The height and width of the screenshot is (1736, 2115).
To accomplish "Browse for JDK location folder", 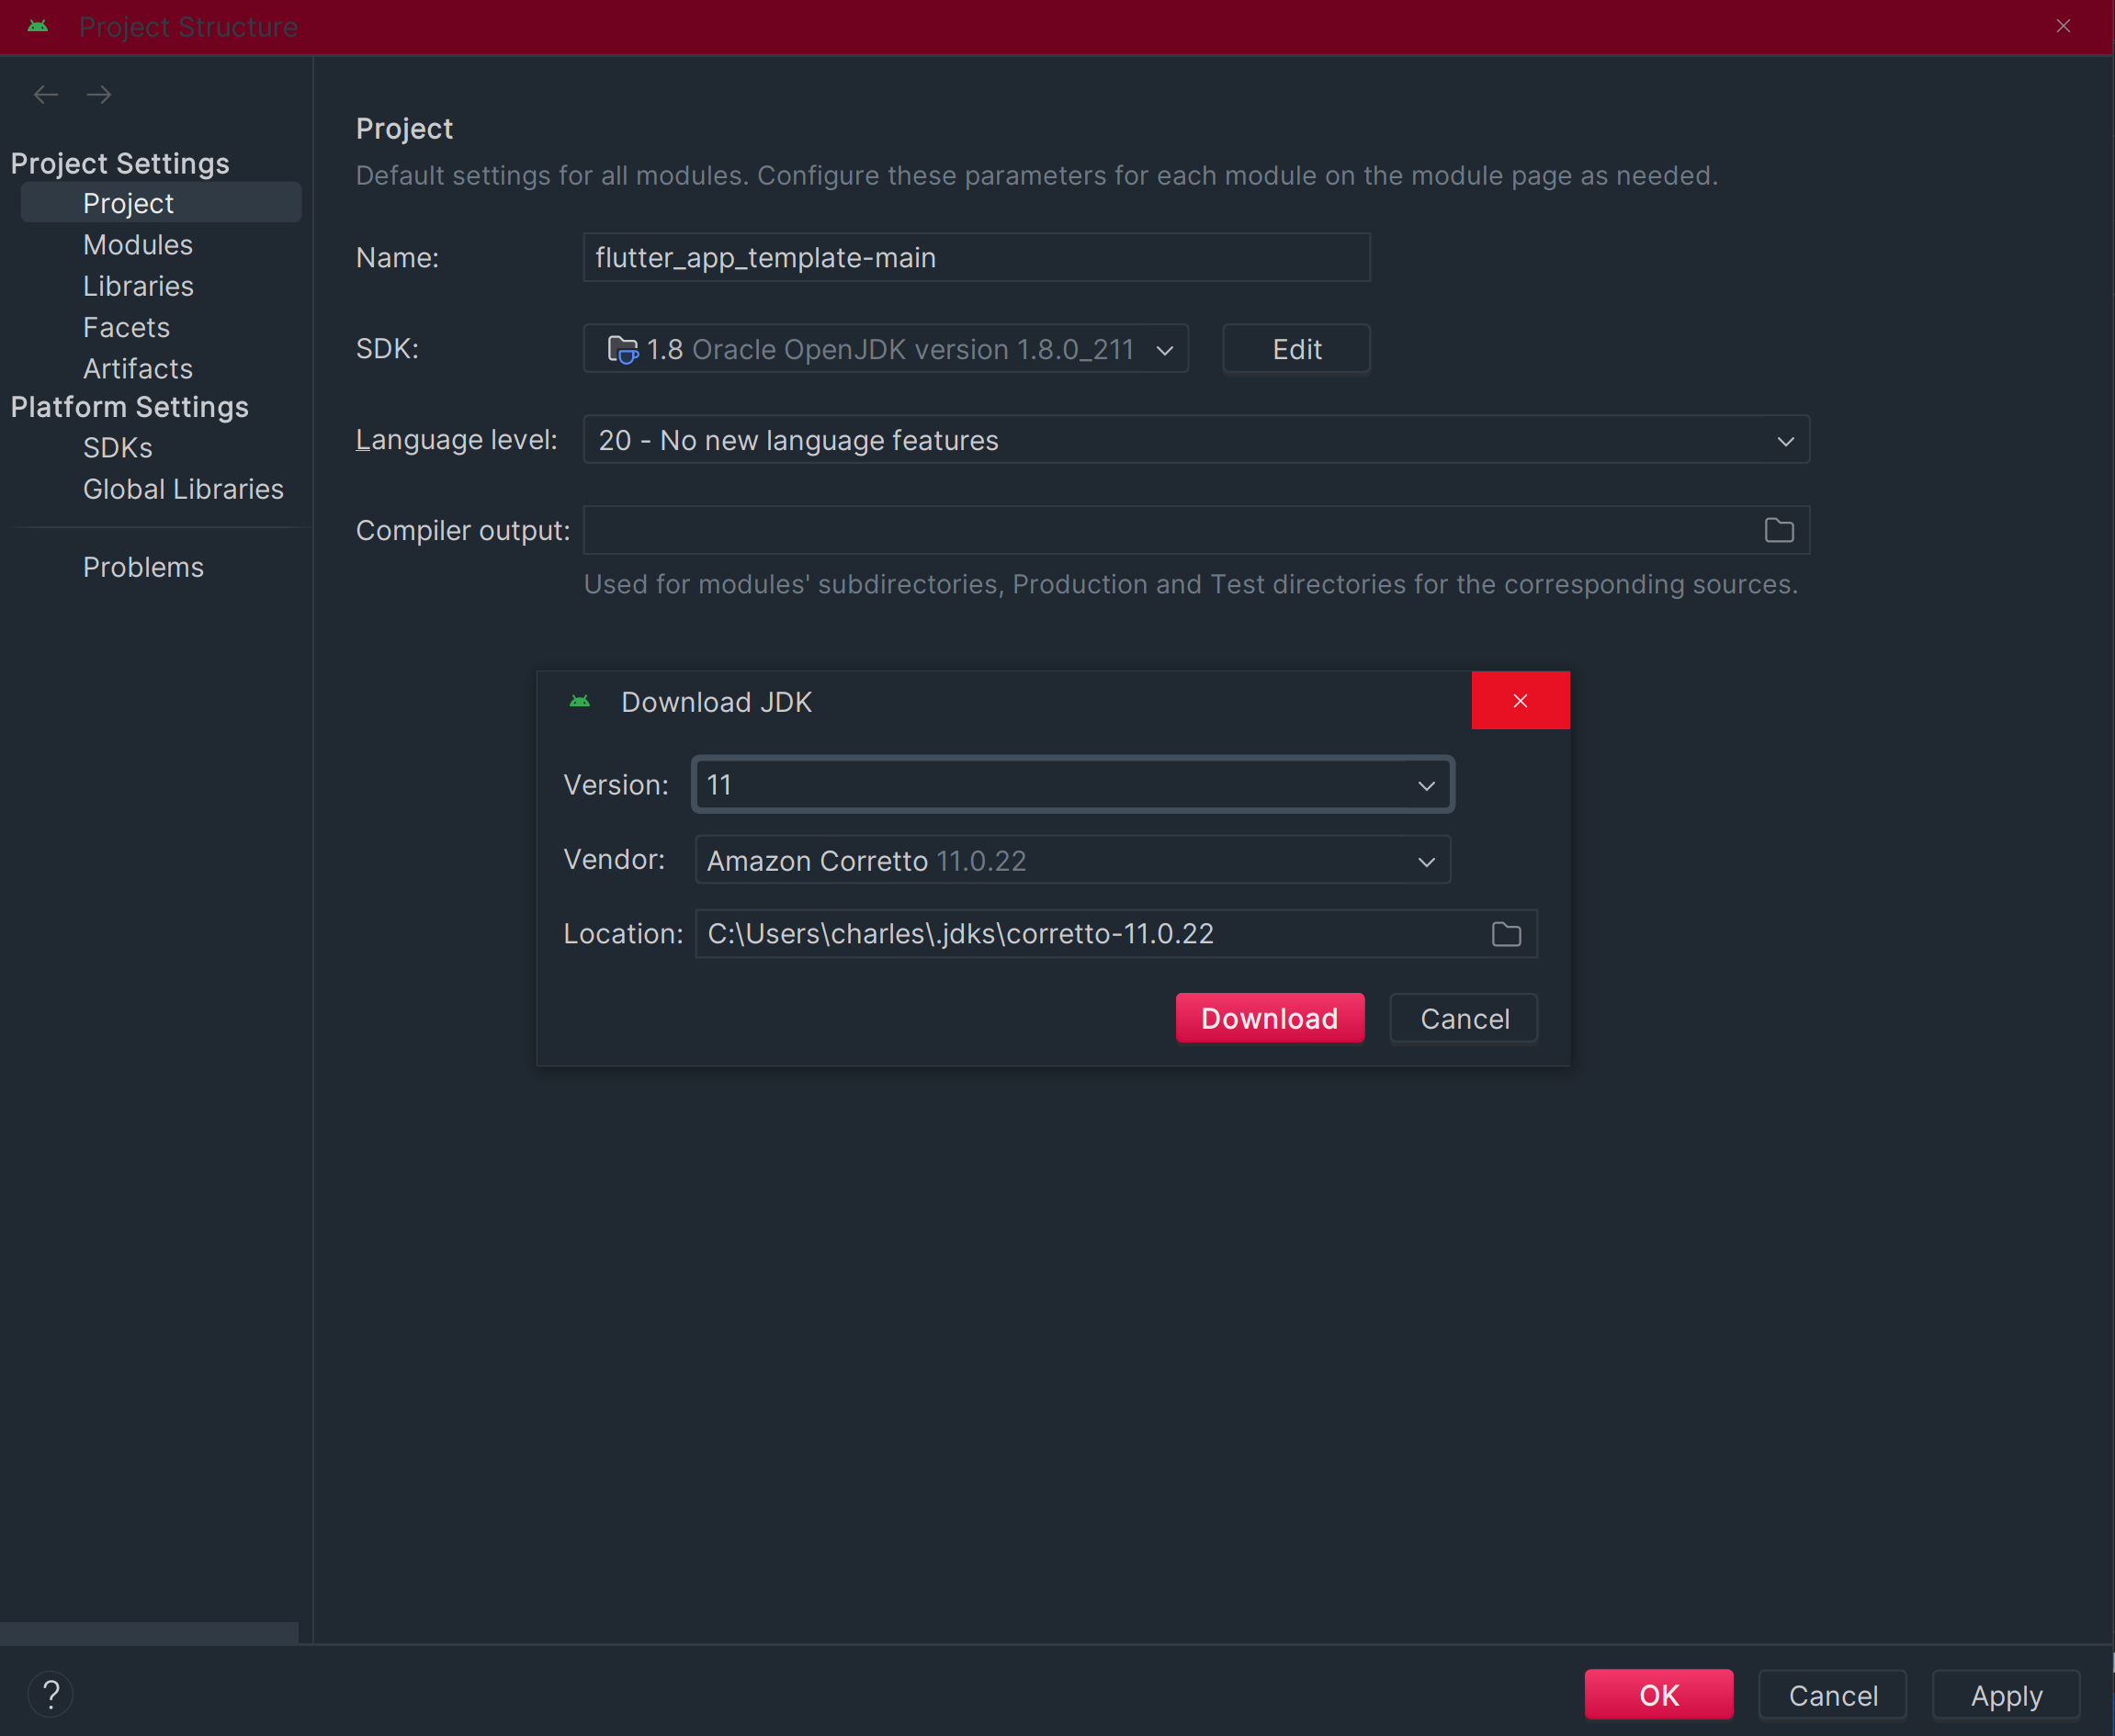I will [1506, 934].
